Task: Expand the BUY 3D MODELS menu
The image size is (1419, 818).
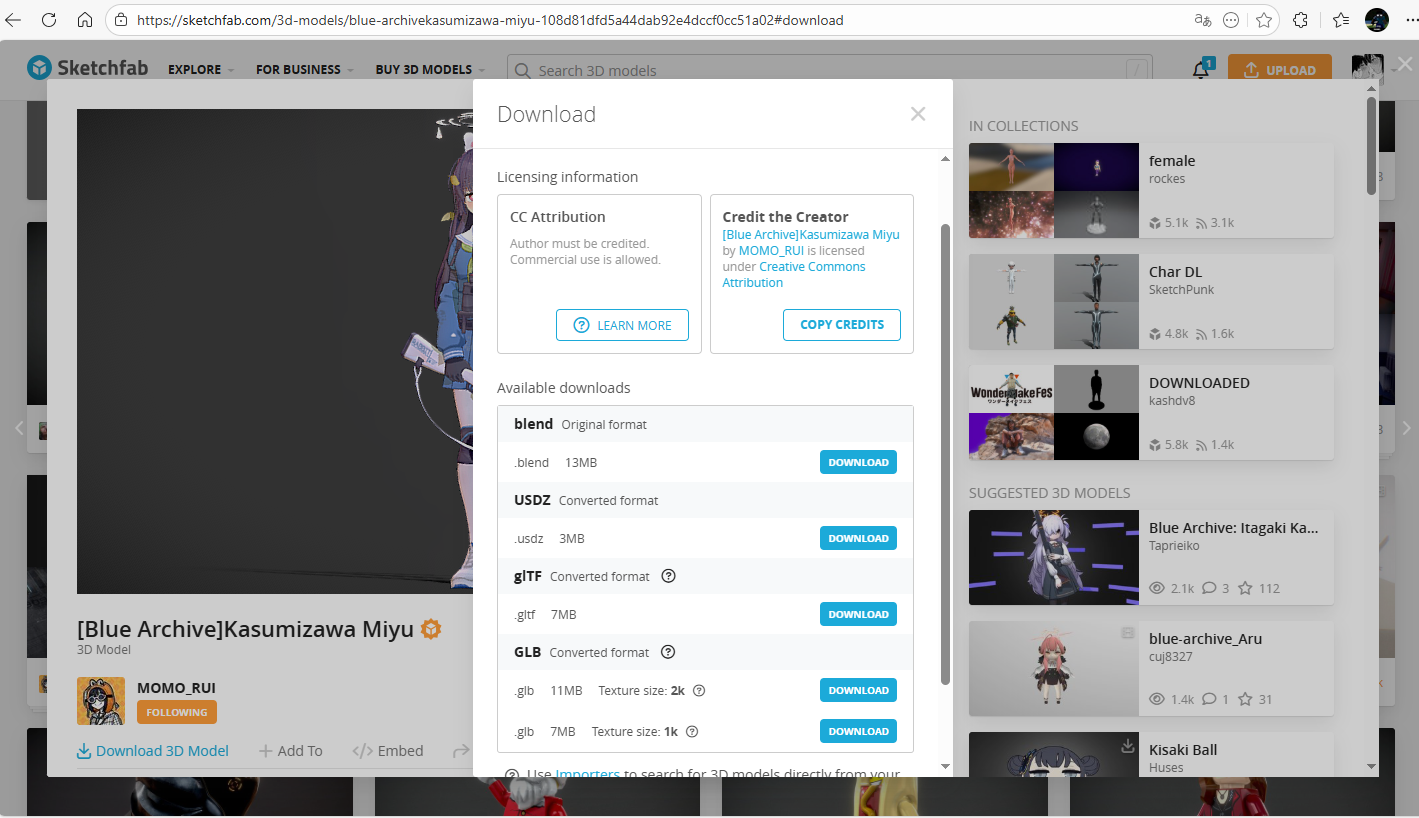Action: click(431, 70)
